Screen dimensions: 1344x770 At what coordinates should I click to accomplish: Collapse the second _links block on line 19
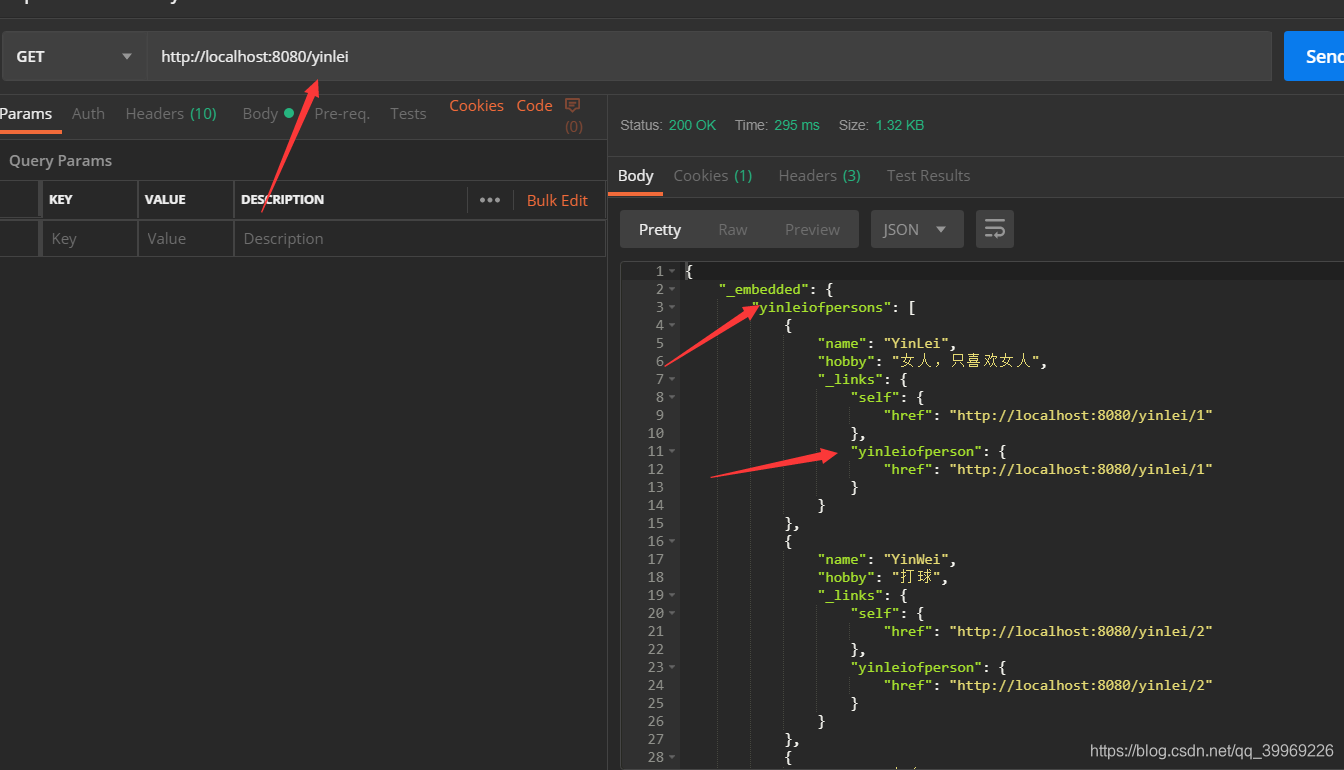click(x=670, y=595)
